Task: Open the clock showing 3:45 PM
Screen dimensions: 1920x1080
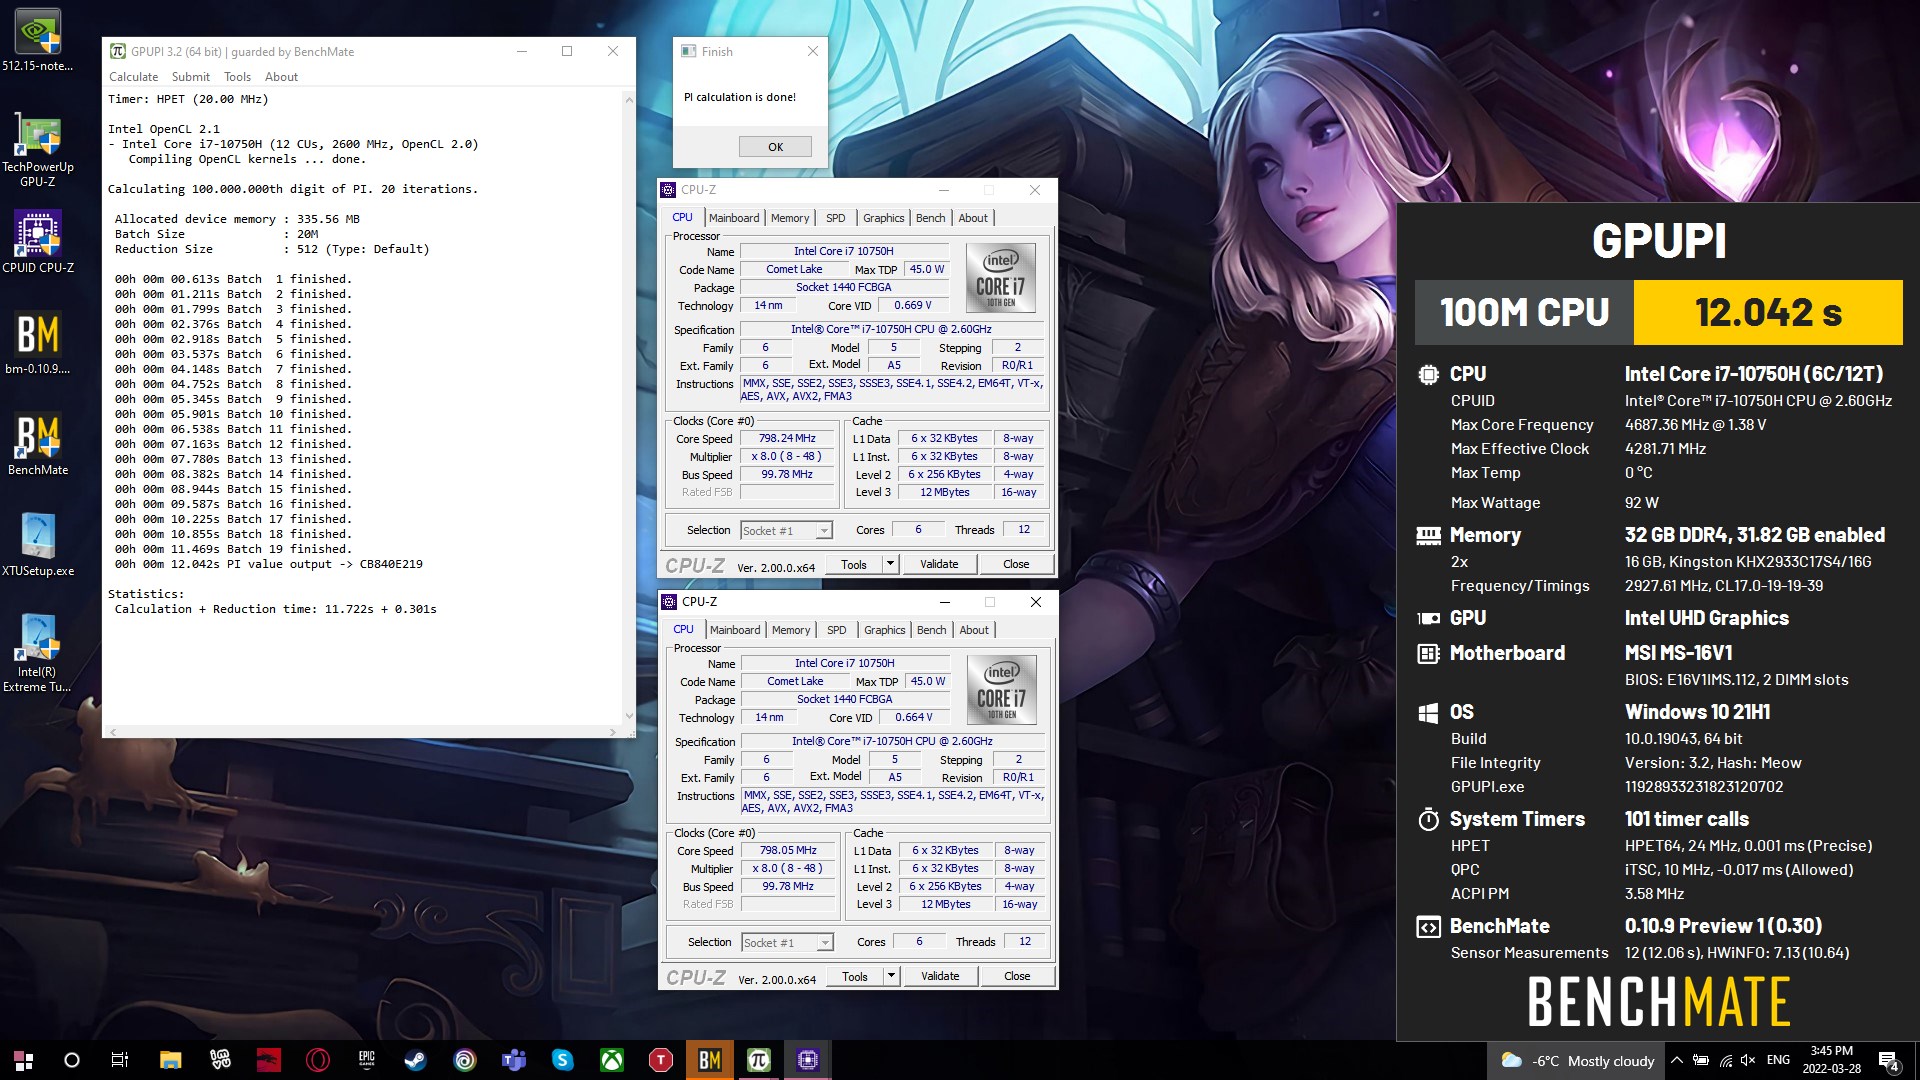Action: click(x=1831, y=1060)
